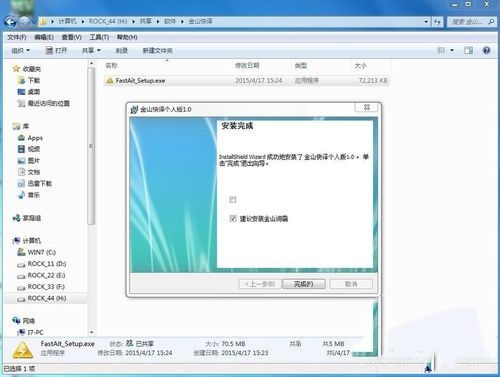
Task: Open the 帮助(H) menu
Action: pyautogui.click(x=127, y=37)
